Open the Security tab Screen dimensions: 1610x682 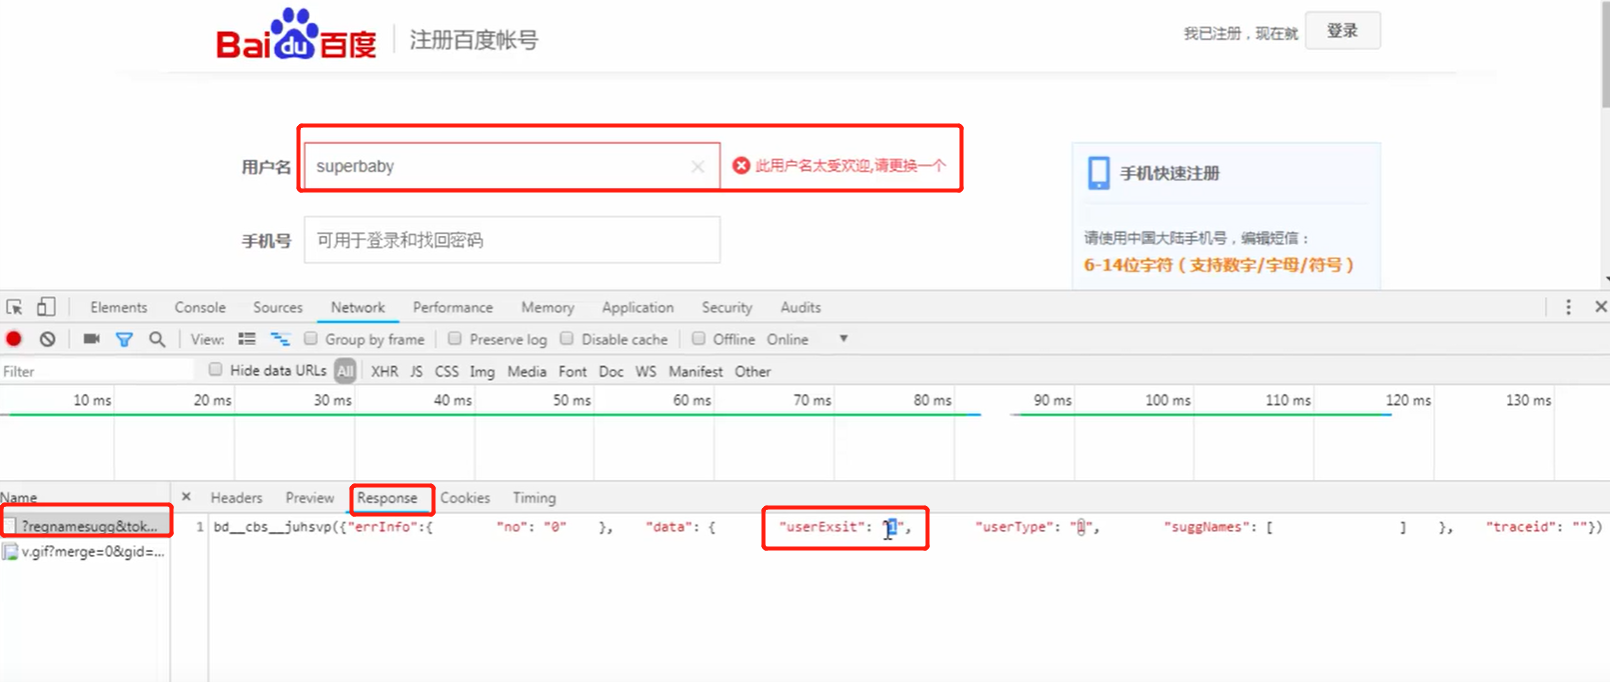pyautogui.click(x=727, y=307)
